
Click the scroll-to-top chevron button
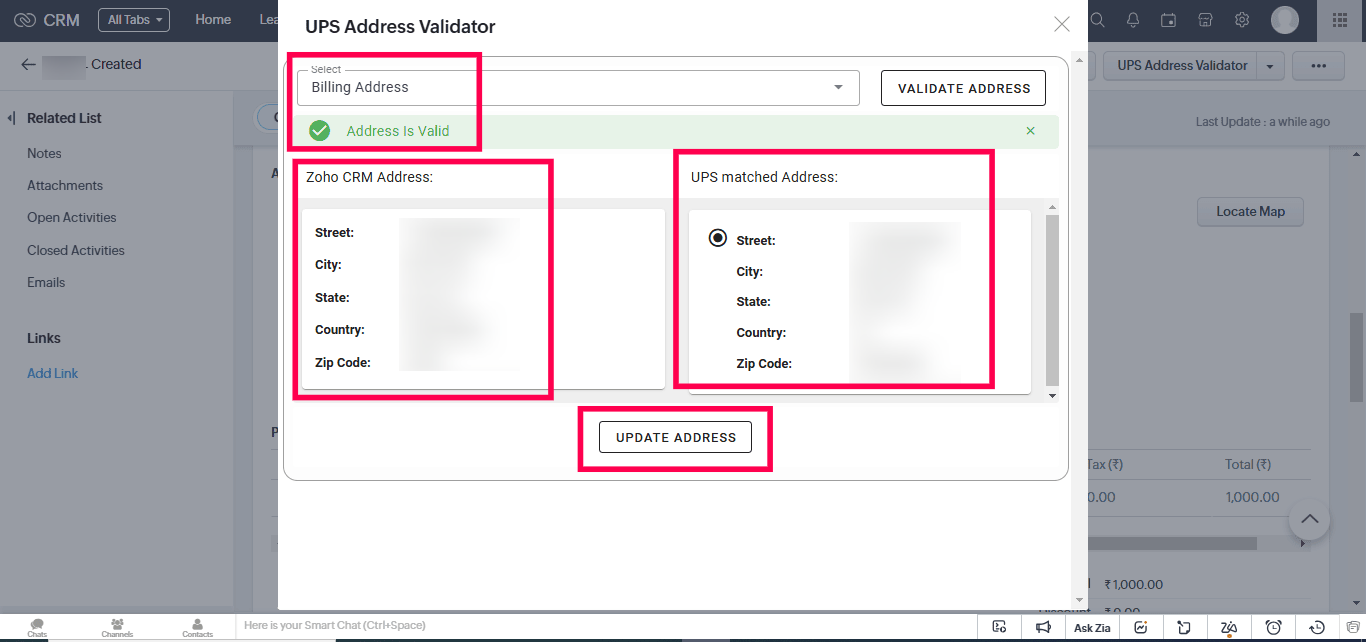pyautogui.click(x=1309, y=519)
